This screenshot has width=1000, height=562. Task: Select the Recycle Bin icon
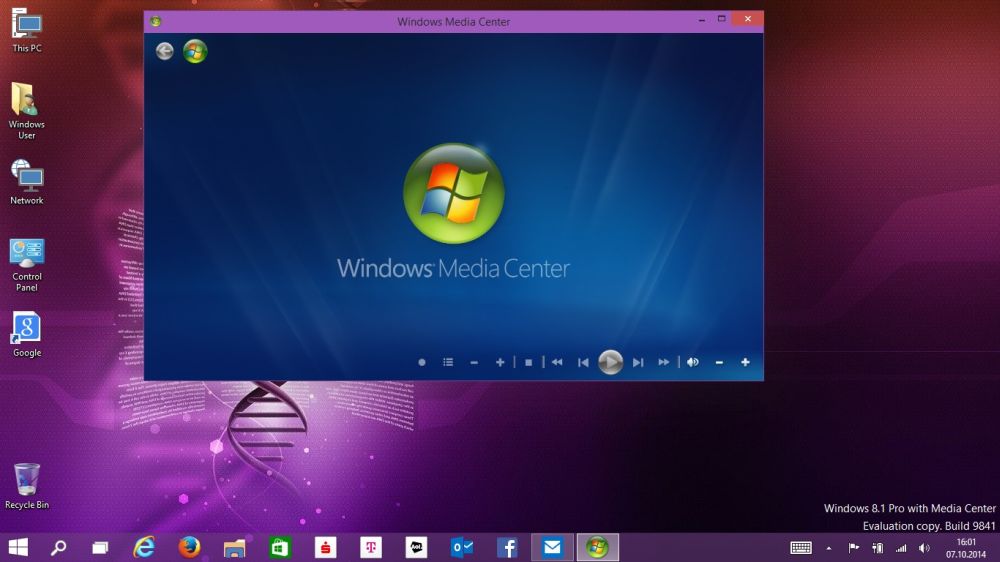[27, 486]
